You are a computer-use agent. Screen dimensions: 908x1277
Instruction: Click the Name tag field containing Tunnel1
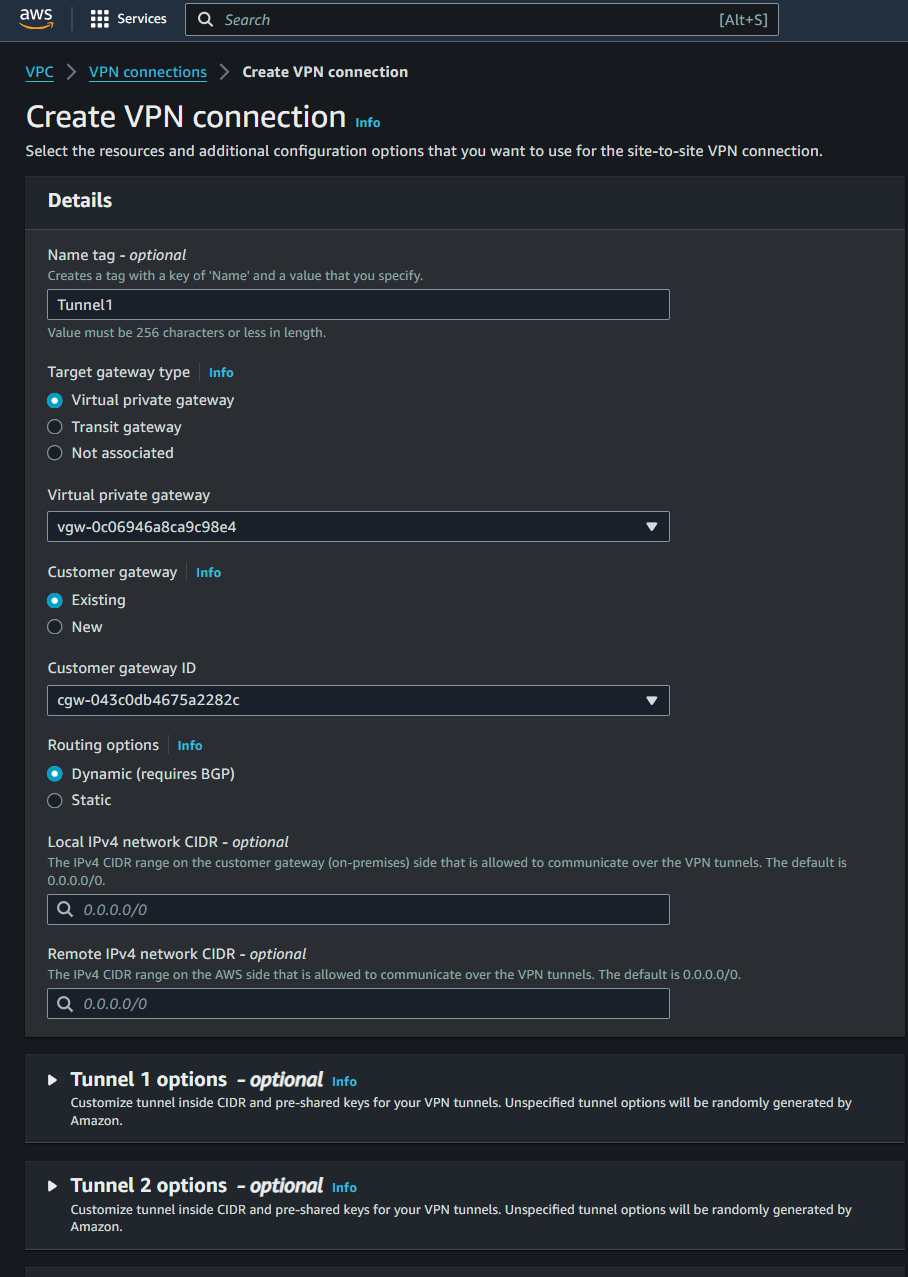(358, 304)
